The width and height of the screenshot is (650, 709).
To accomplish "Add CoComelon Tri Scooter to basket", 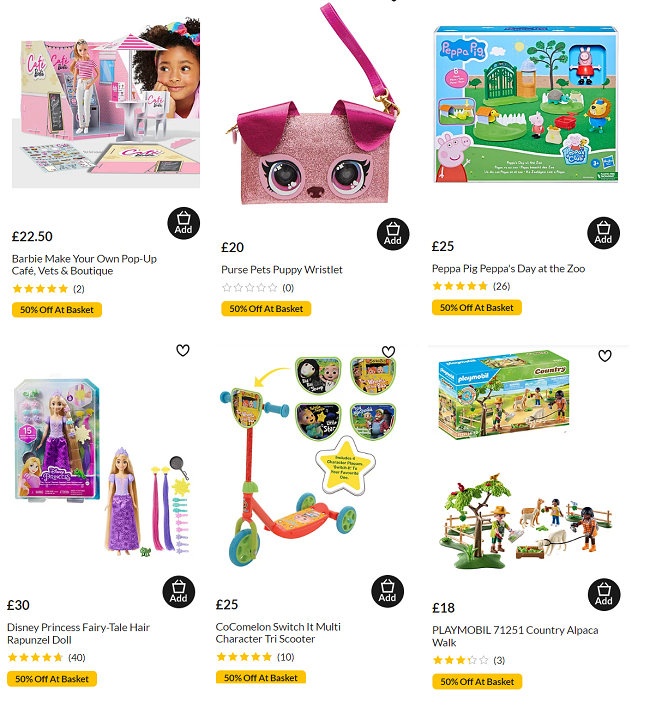I will click(x=387, y=591).
